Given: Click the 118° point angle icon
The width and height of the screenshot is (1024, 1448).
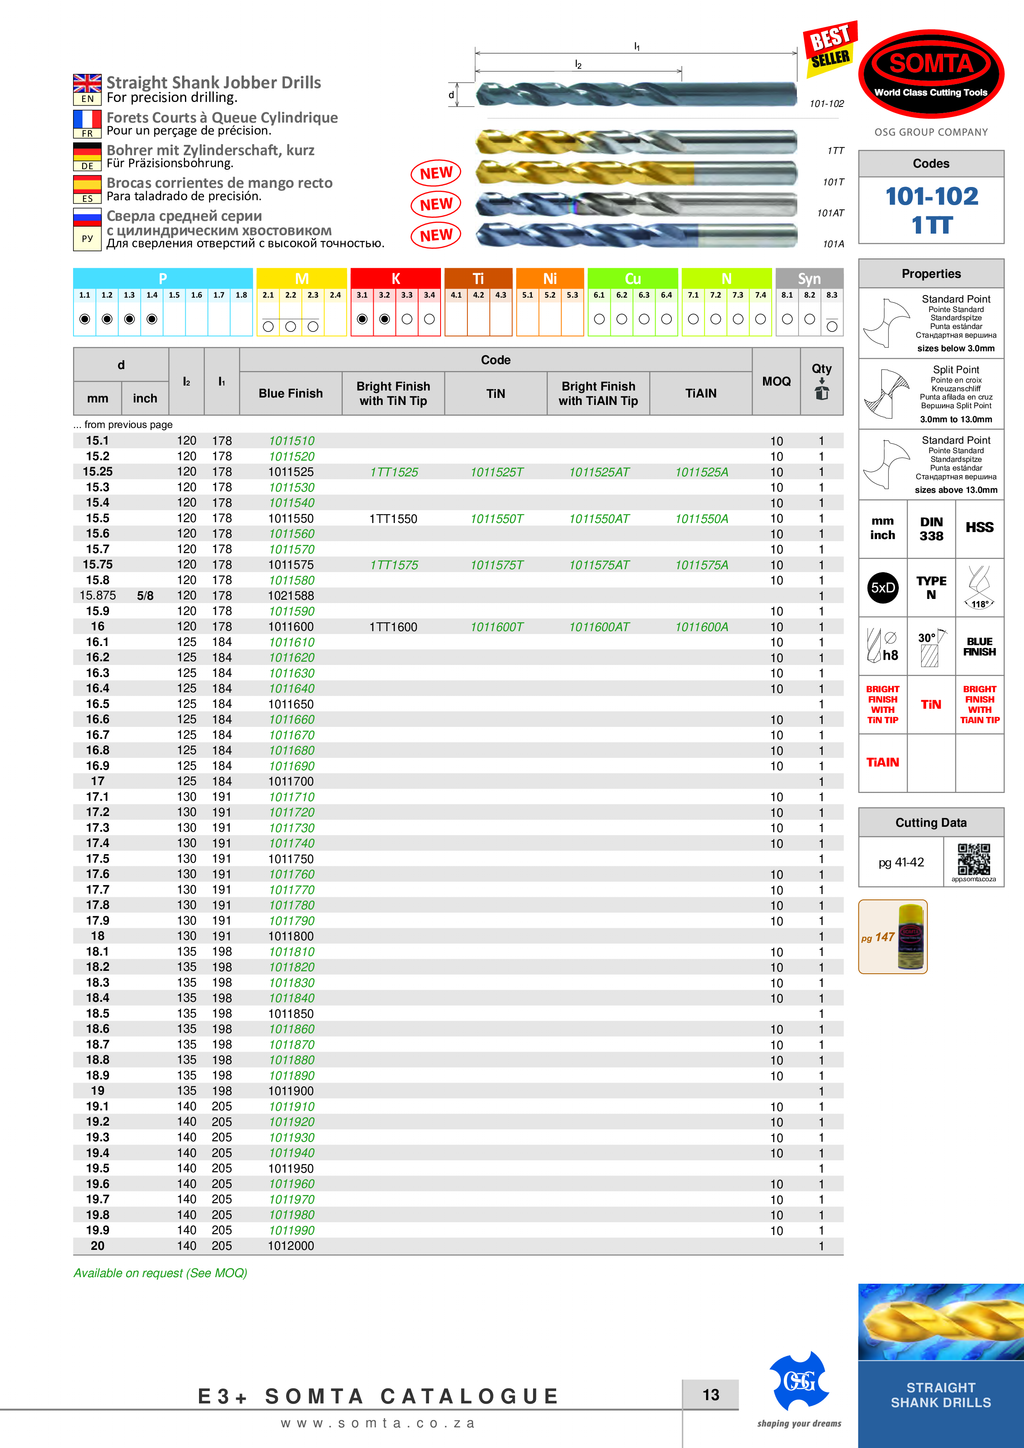Looking at the screenshot, I should (979, 587).
